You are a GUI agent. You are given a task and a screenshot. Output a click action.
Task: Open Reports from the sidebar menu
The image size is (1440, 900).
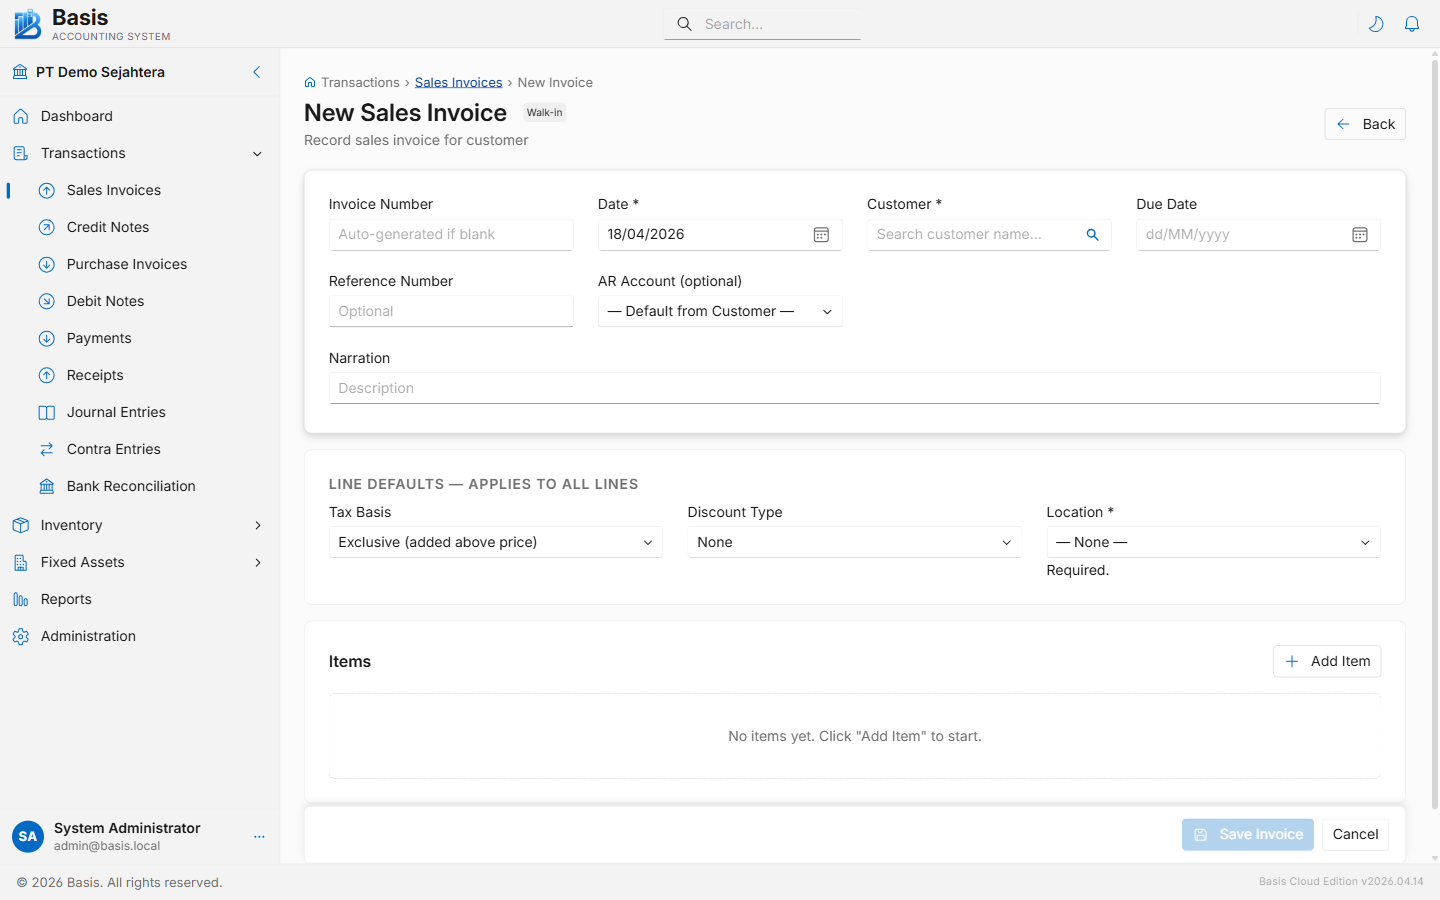point(64,599)
